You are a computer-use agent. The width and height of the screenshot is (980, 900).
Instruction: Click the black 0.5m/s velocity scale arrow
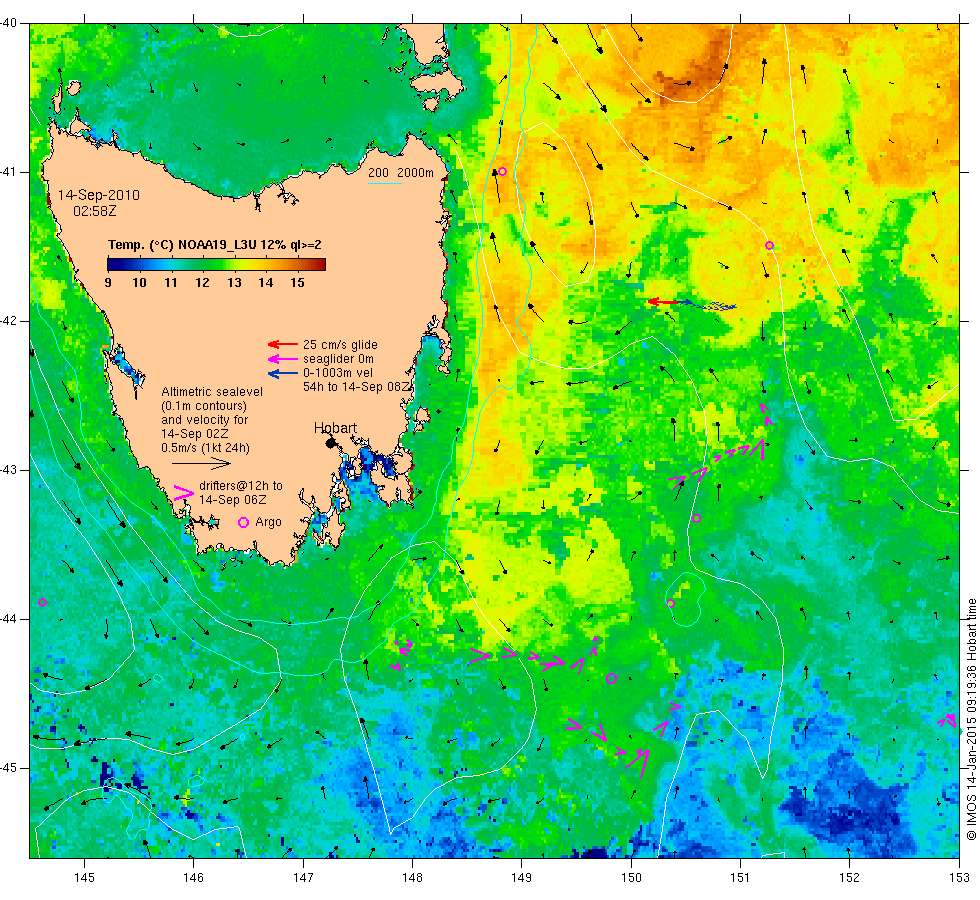201,464
